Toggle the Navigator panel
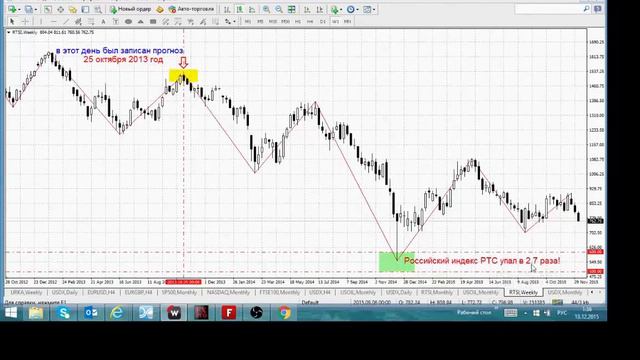640x360 pixels. 73,9
